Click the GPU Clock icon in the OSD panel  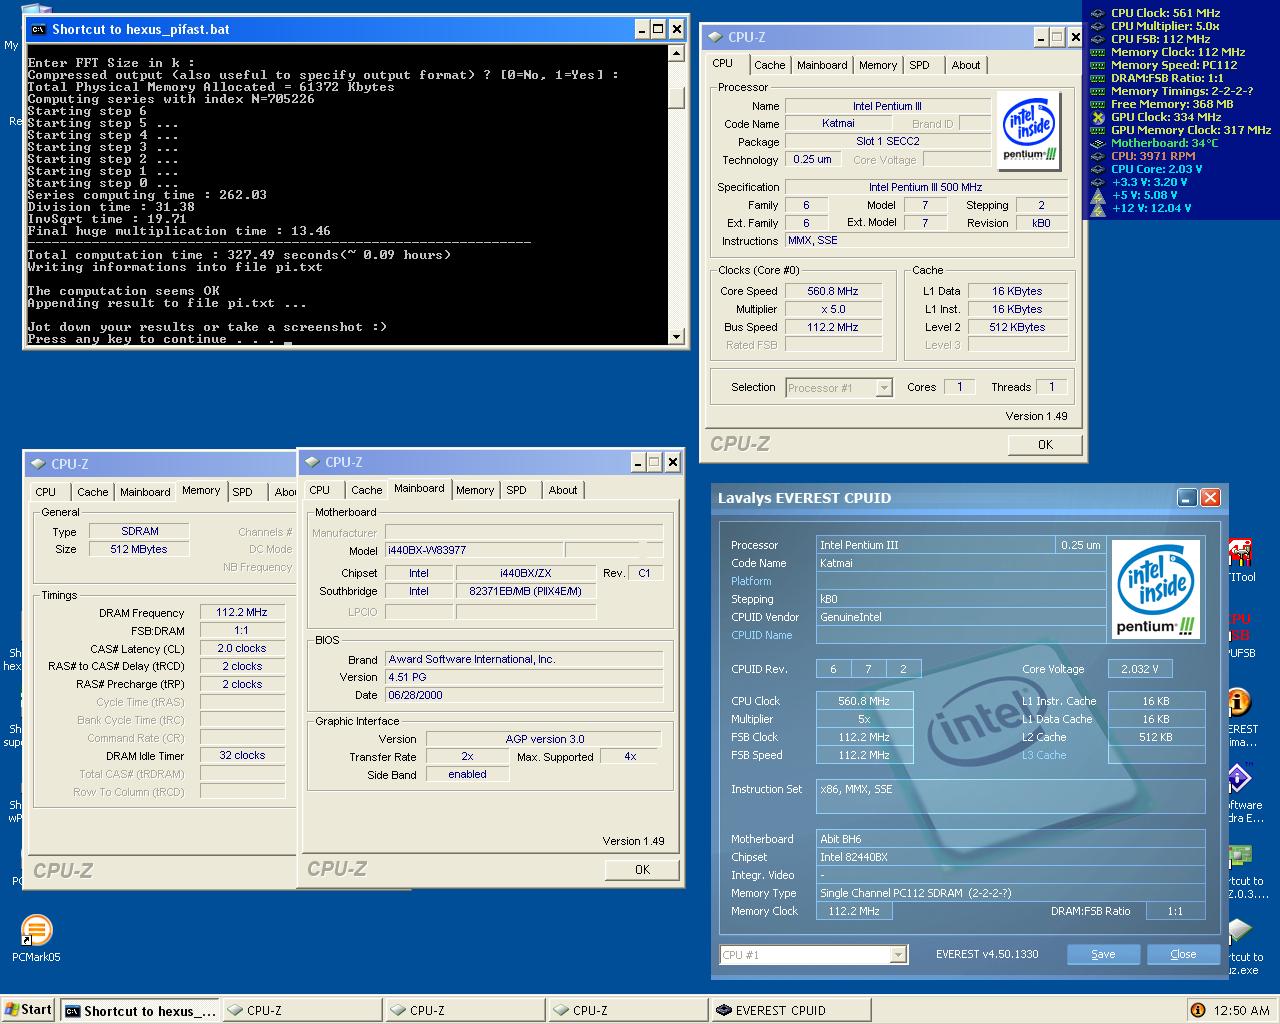pyautogui.click(x=1098, y=117)
